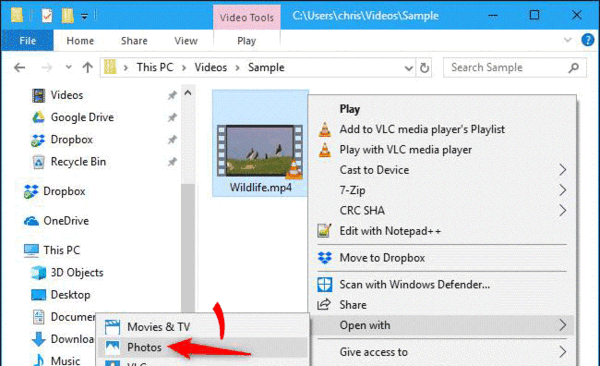Image resolution: width=600 pixels, height=366 pixels.
Task: Click the New Folder quick access icon
Action: tap(67, 16)
